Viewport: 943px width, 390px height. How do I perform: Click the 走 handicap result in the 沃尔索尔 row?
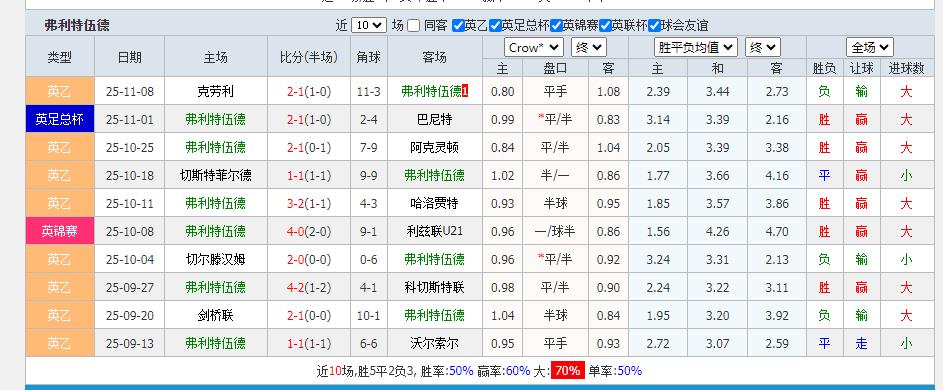(861, 343)
